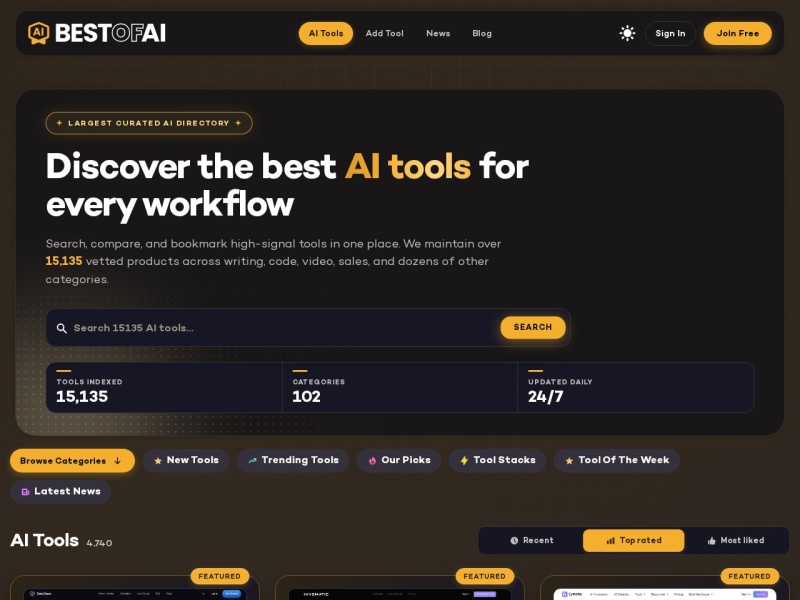Click star icon on Tool Of The Week

(569, 461)
